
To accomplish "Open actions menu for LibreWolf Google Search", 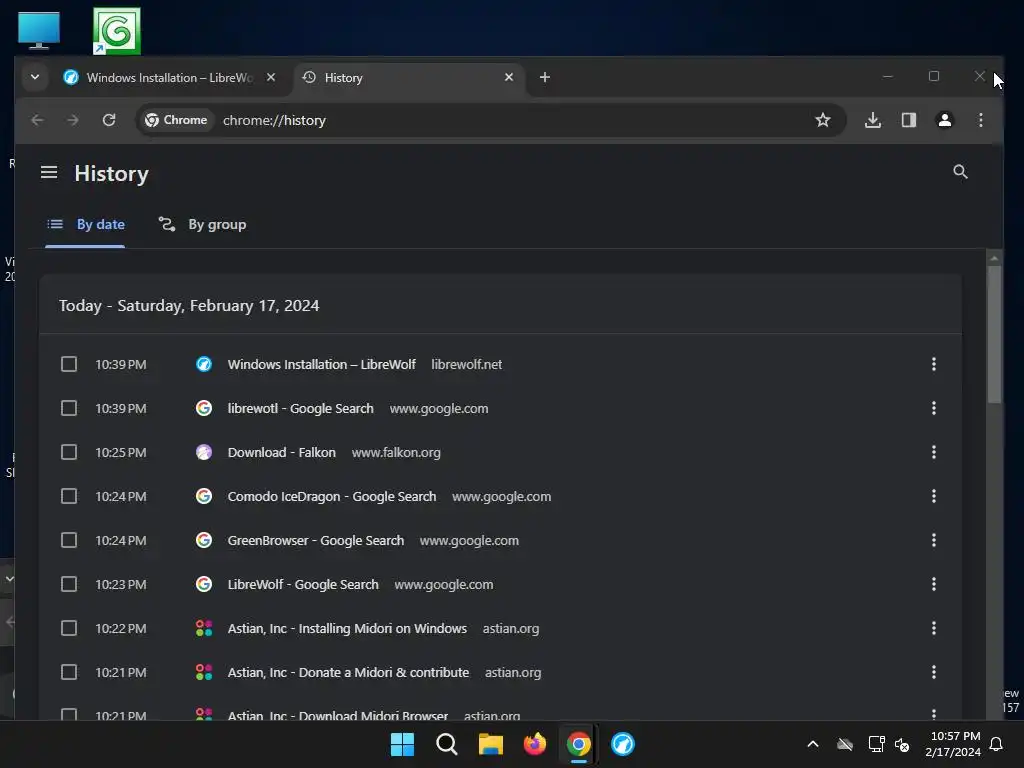I will point(933,584).
